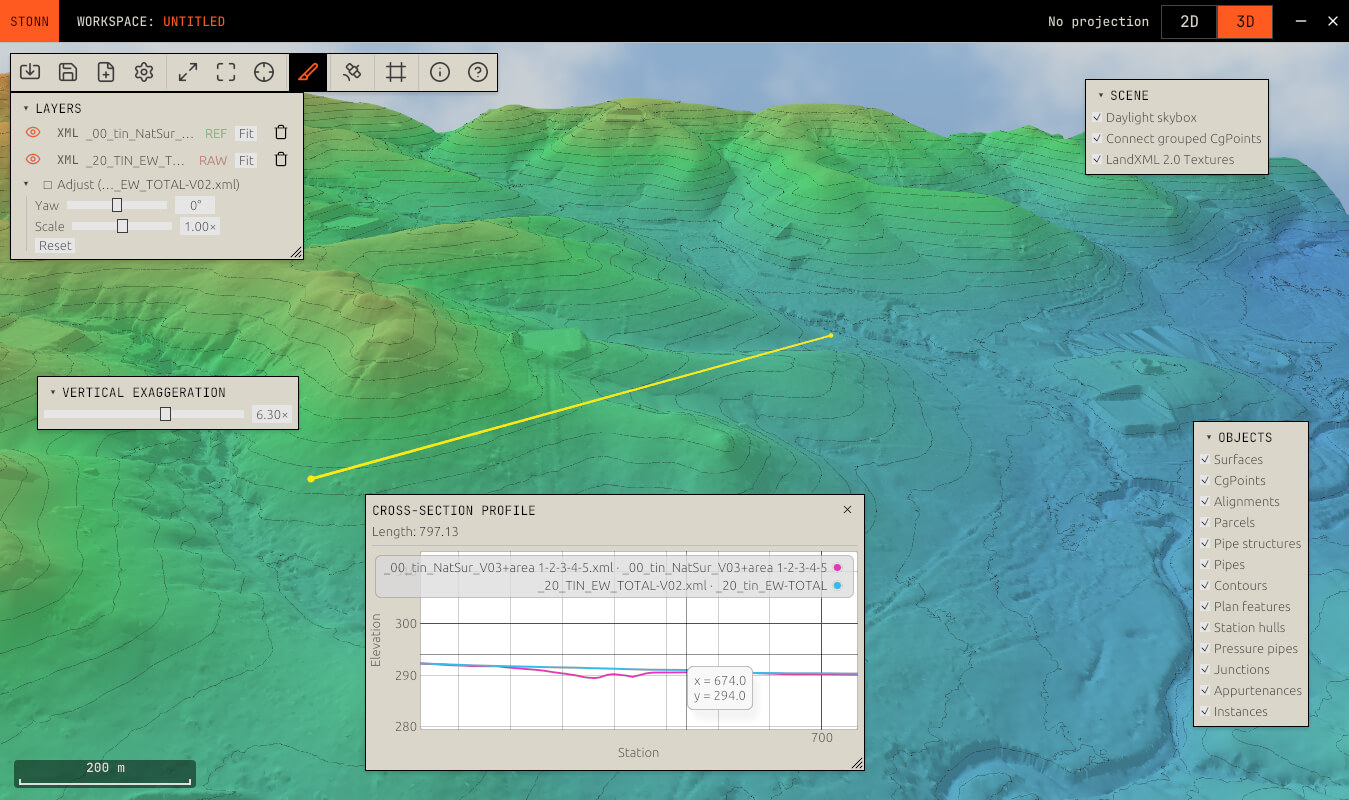Click the STONN logo
Image resolution: width=1349 pixels, height=800 pixels.
coord(30,21)
